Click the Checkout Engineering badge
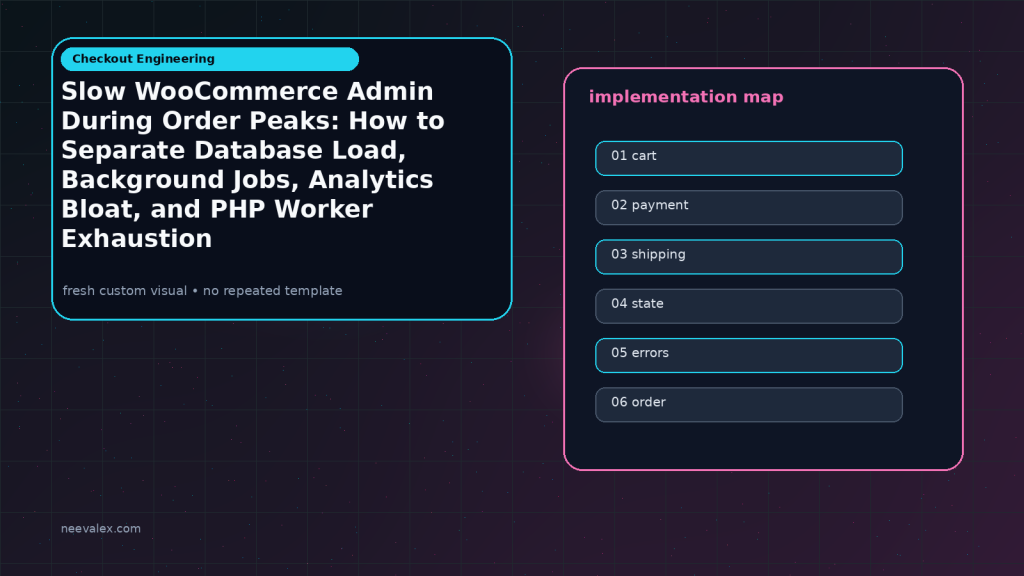The width and height of the screenshot is (1024, 576). tap(210, 59)
